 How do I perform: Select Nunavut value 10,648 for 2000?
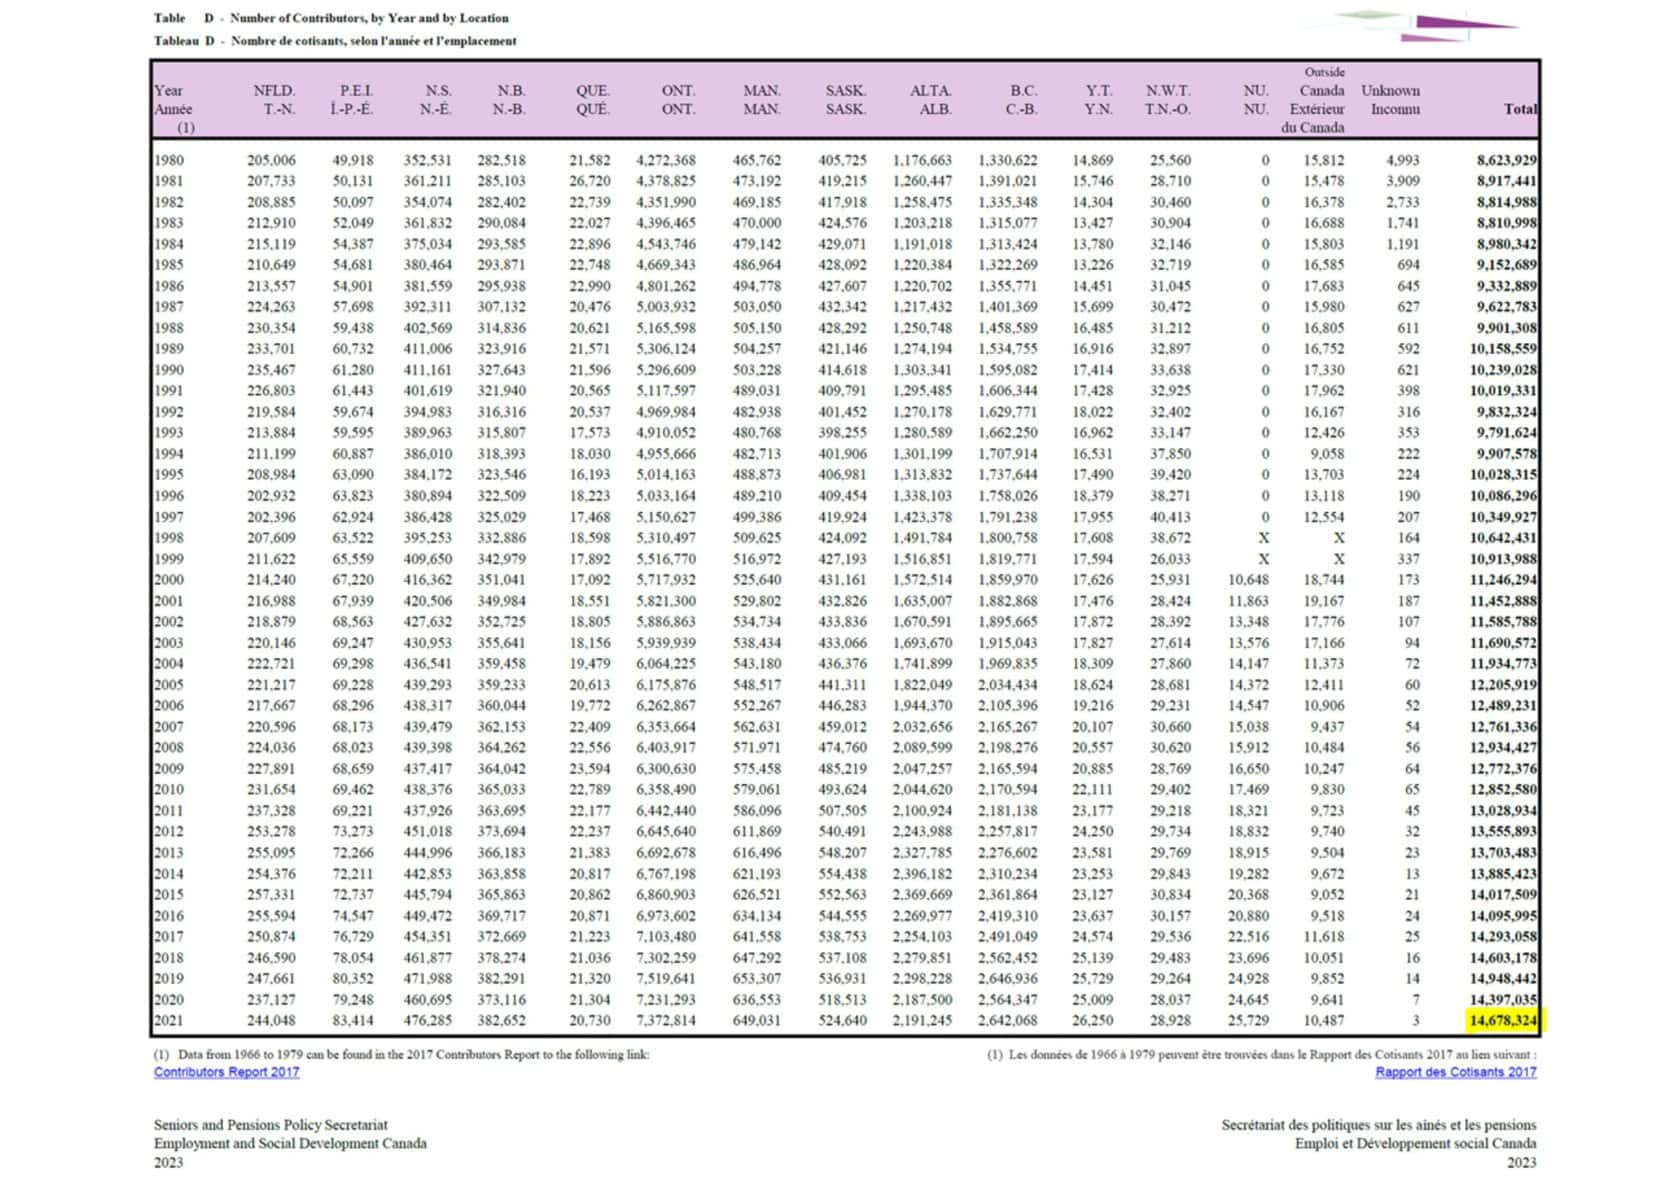(x=1248, y=580)
